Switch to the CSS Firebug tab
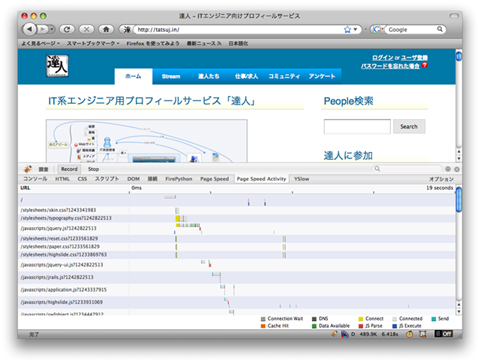The height and width of the screenshot is (363, 480). (x=82, y=179)
